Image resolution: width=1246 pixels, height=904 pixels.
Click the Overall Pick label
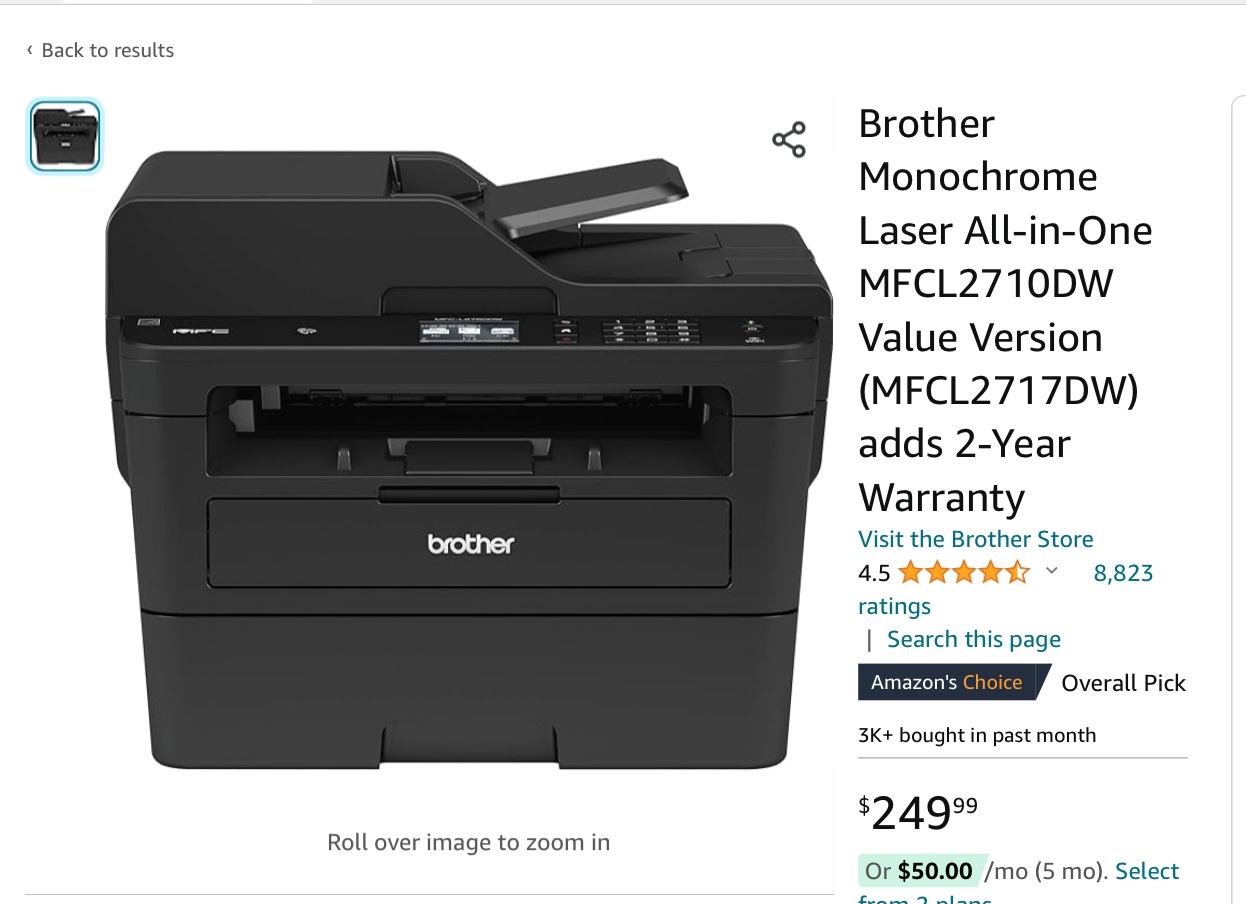pos(1123,683)
